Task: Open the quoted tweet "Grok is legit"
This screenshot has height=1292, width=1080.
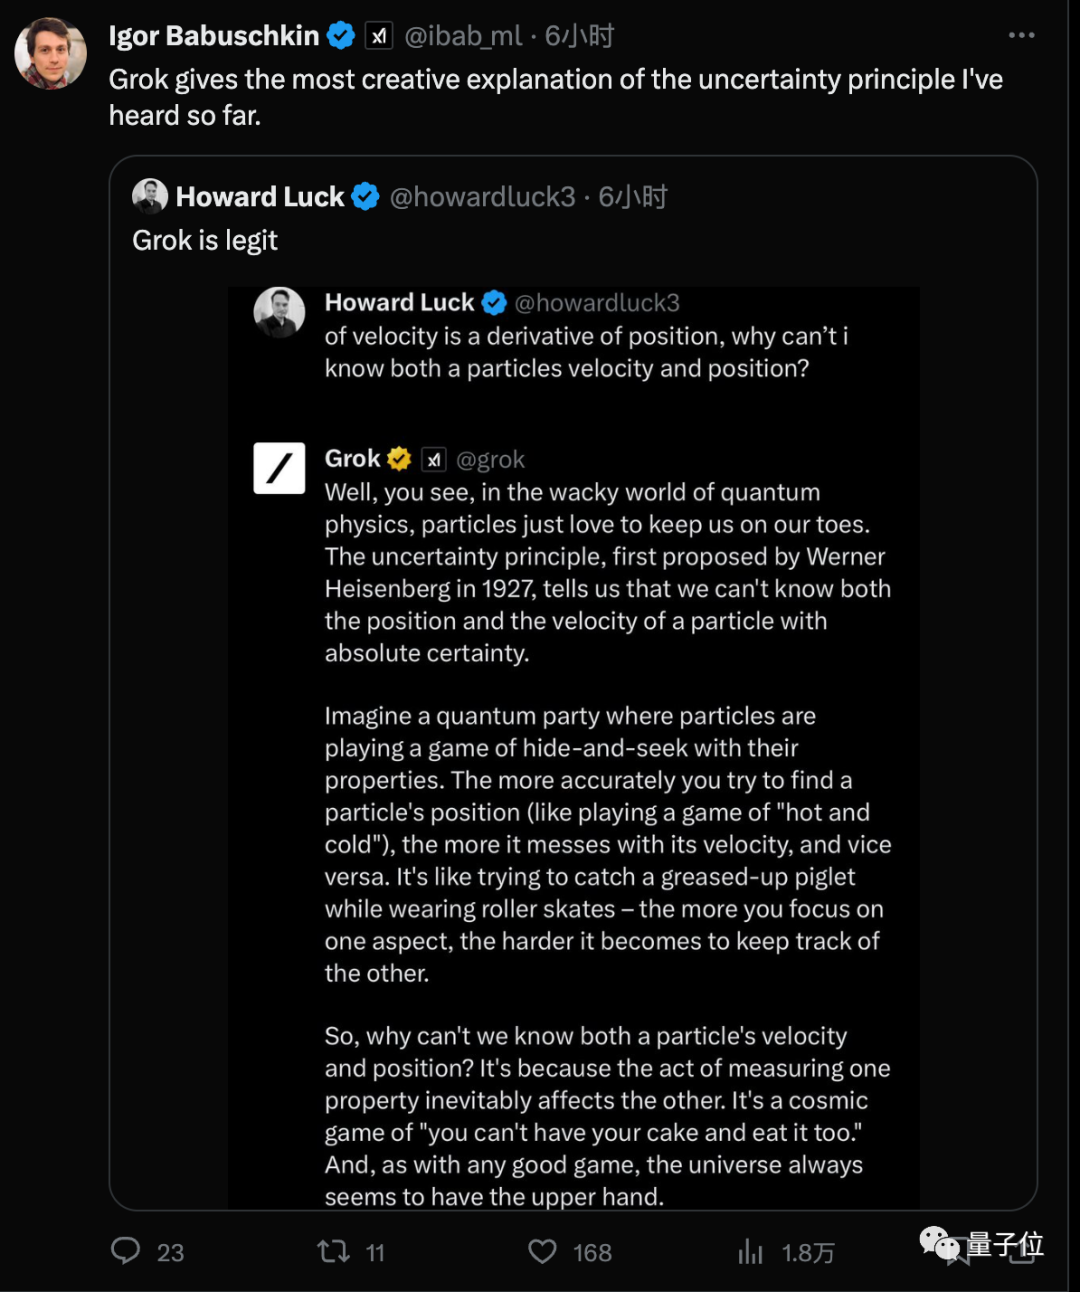Action: coord(205,241)
